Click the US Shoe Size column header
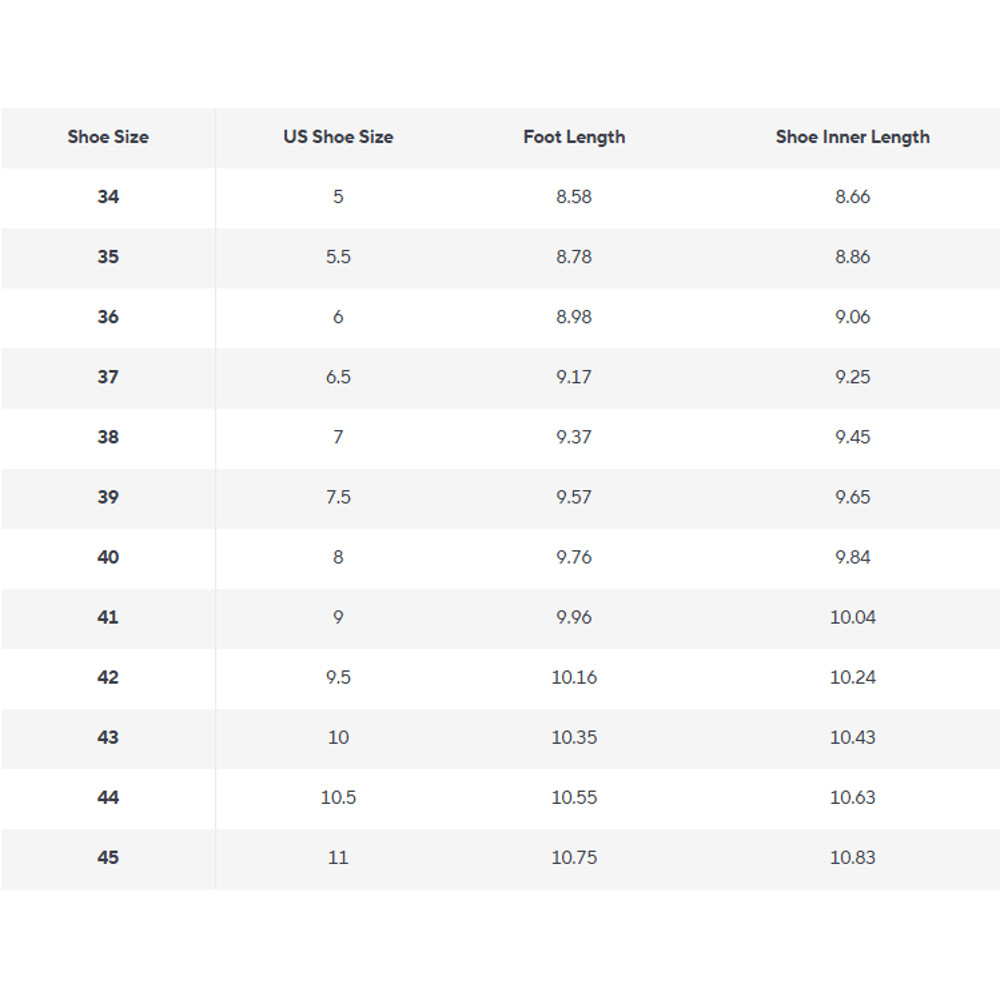Image resolution: width=1000 pixels, height=1000 pixels. point(338,137)
